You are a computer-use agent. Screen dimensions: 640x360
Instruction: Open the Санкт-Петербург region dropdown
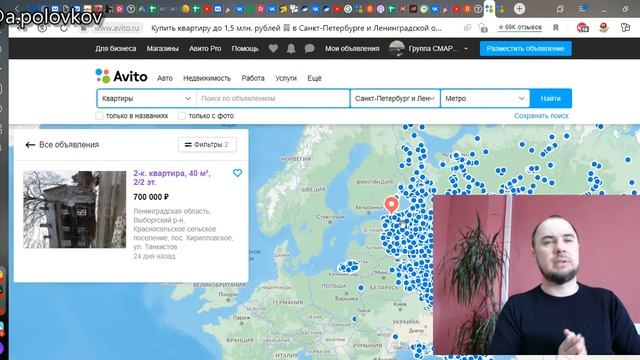395,98
